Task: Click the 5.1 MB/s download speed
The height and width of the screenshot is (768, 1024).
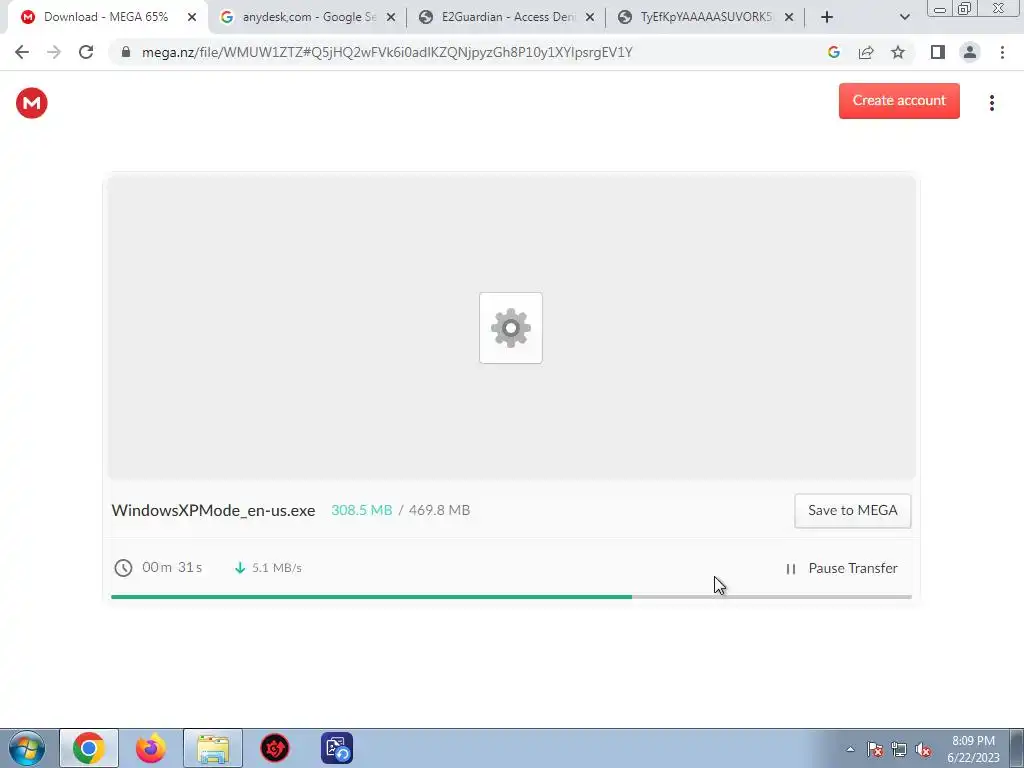Action: [x=277, y=568]
